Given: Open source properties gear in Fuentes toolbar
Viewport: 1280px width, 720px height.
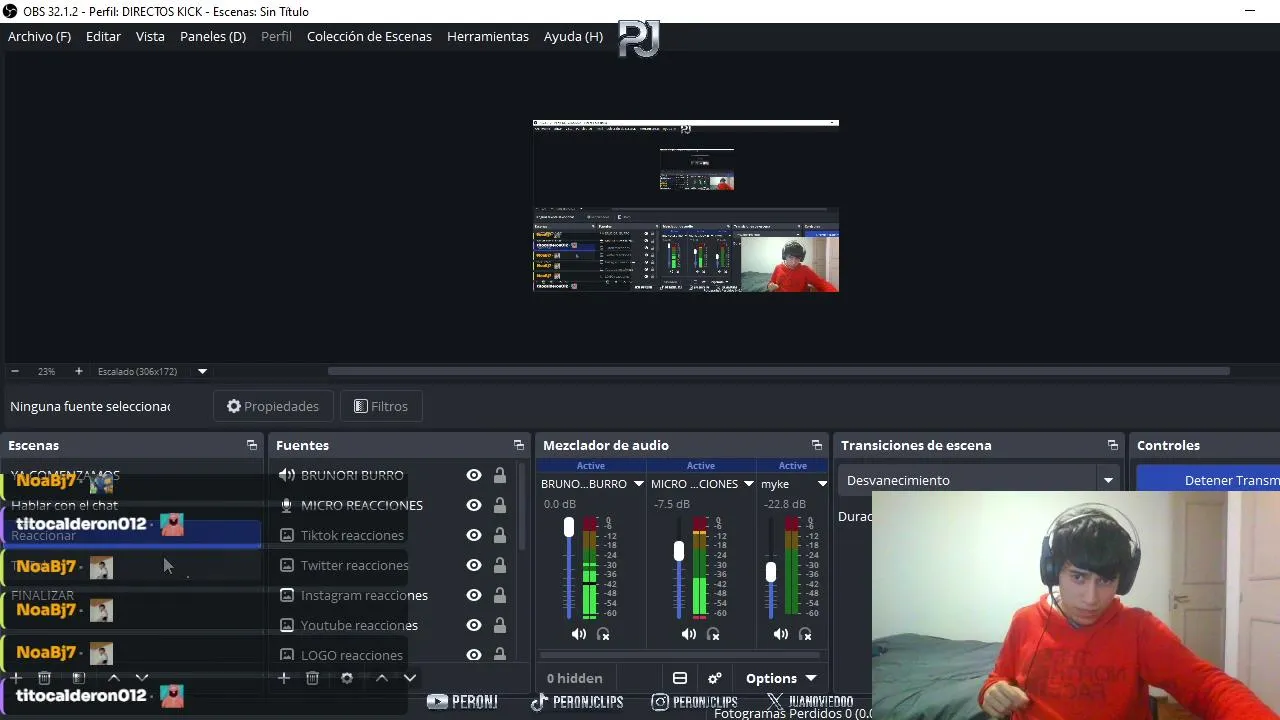Looking at the screenshot, I should click(x=347, y=678).
